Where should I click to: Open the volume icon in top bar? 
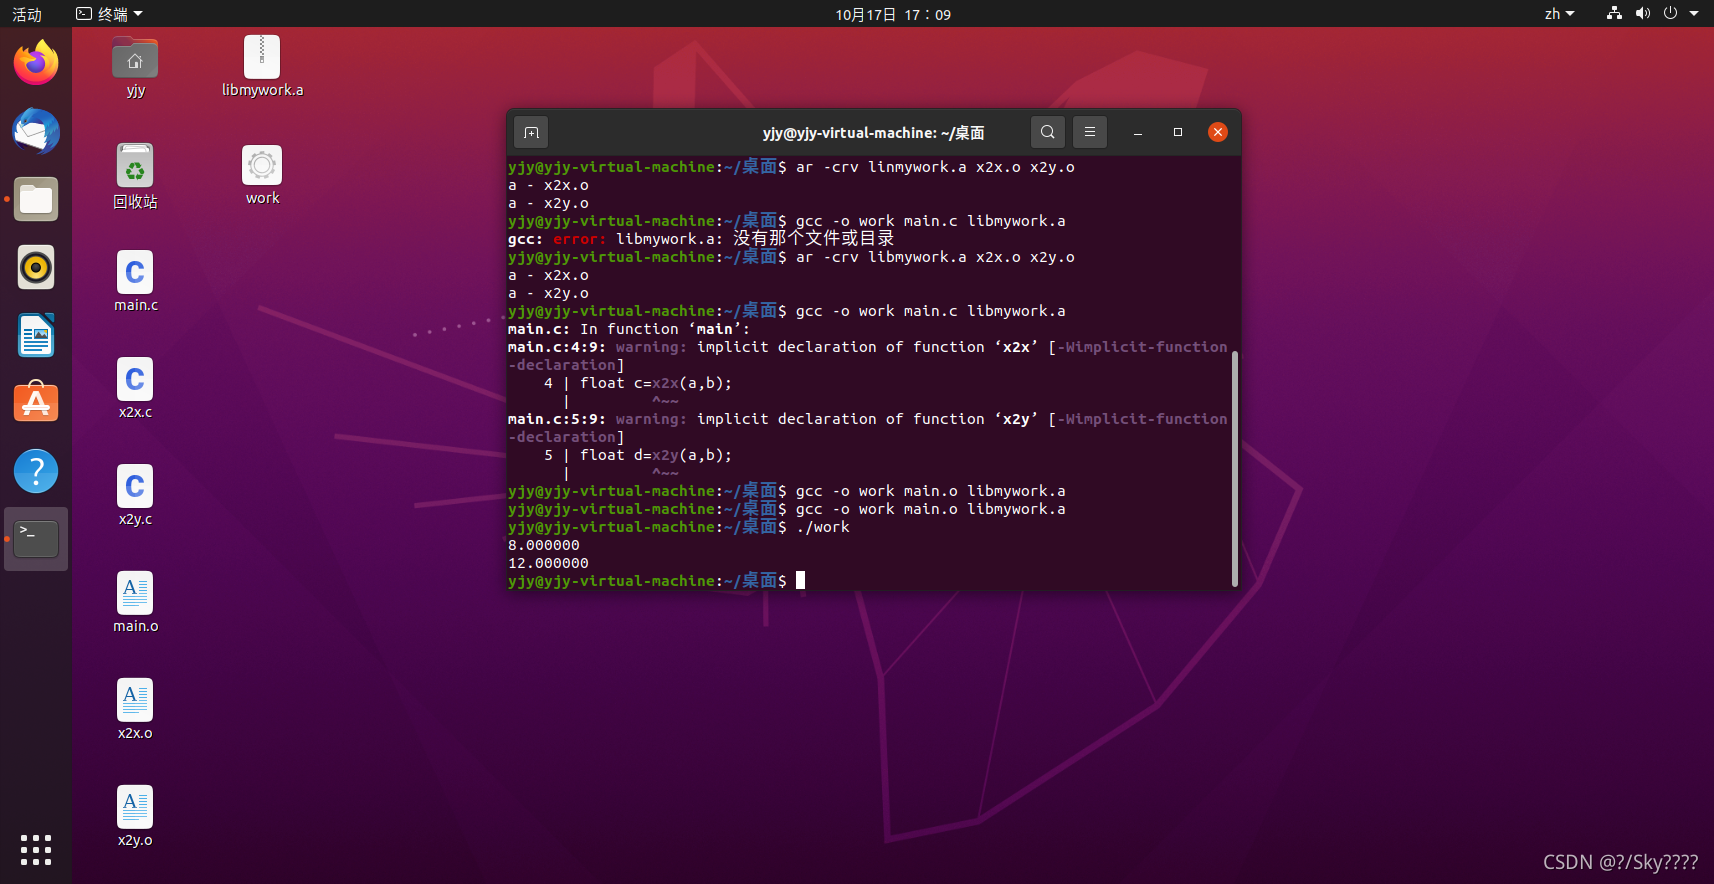click(x=1642, y=14)
